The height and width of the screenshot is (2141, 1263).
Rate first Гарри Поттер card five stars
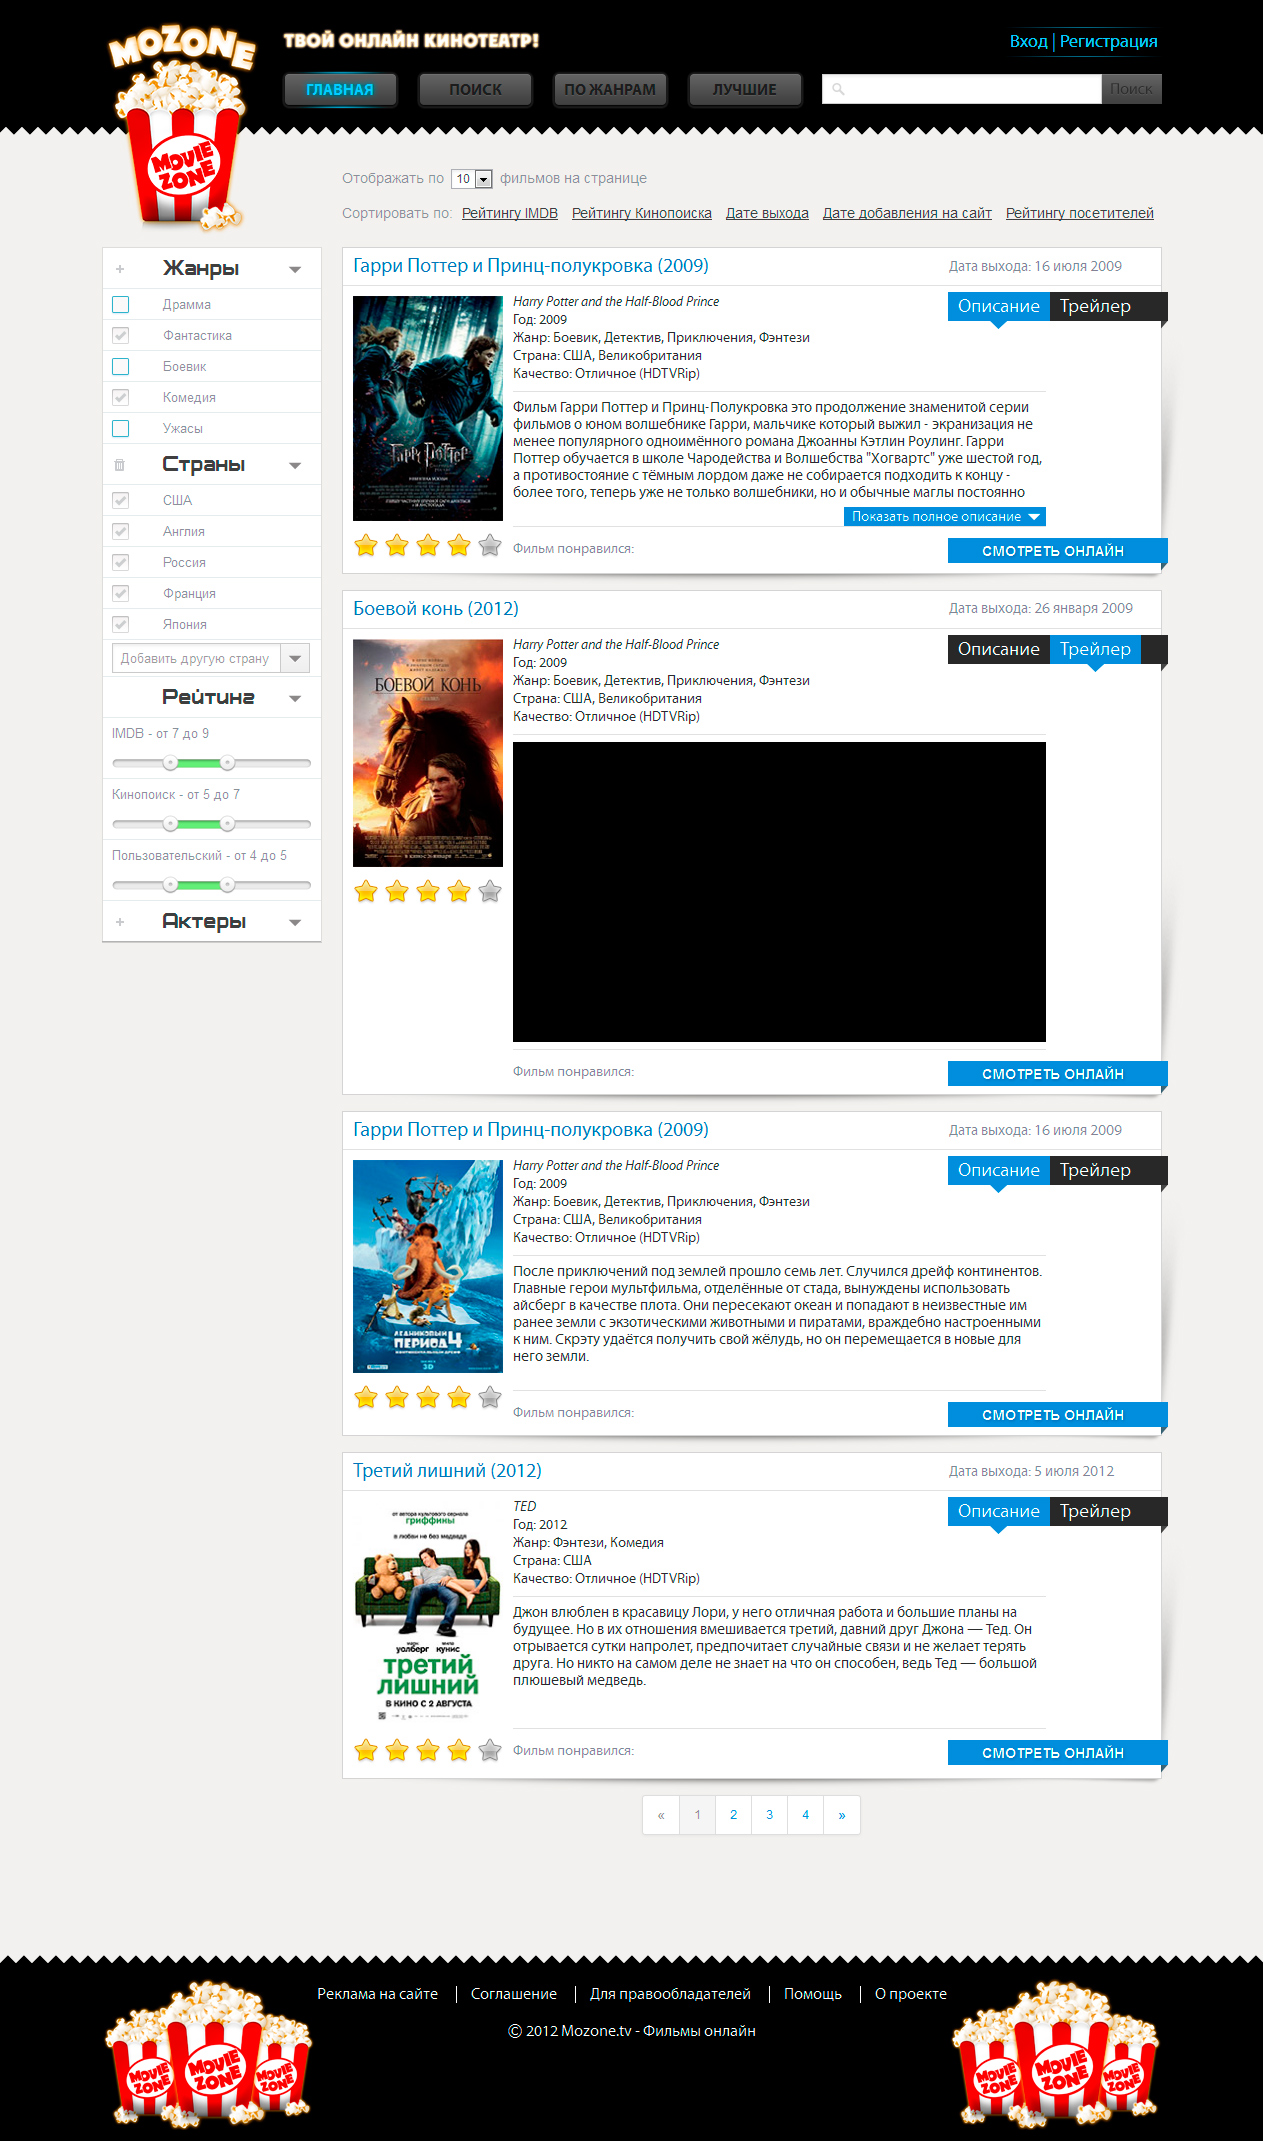pos(490,545)
